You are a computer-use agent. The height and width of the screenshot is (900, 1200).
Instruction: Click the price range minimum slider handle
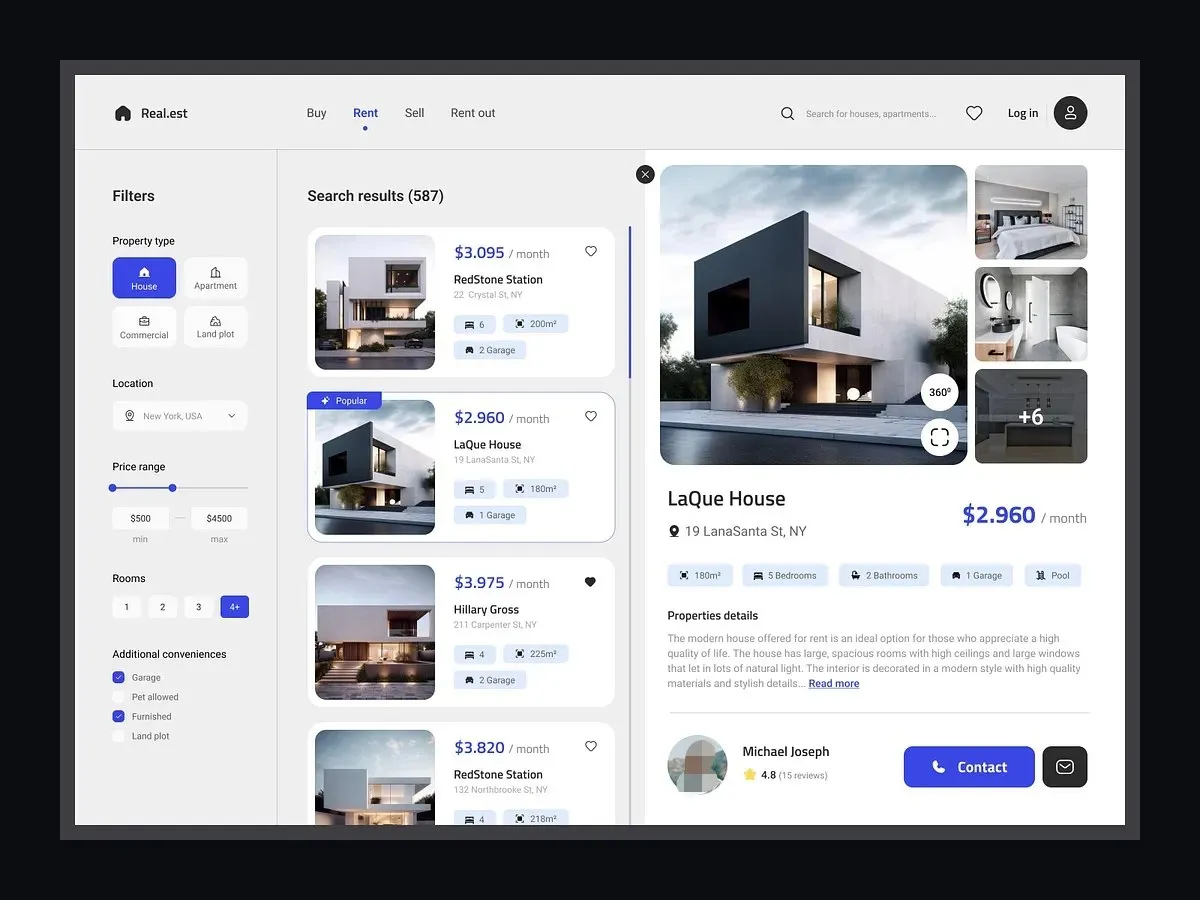coord(113,488)
